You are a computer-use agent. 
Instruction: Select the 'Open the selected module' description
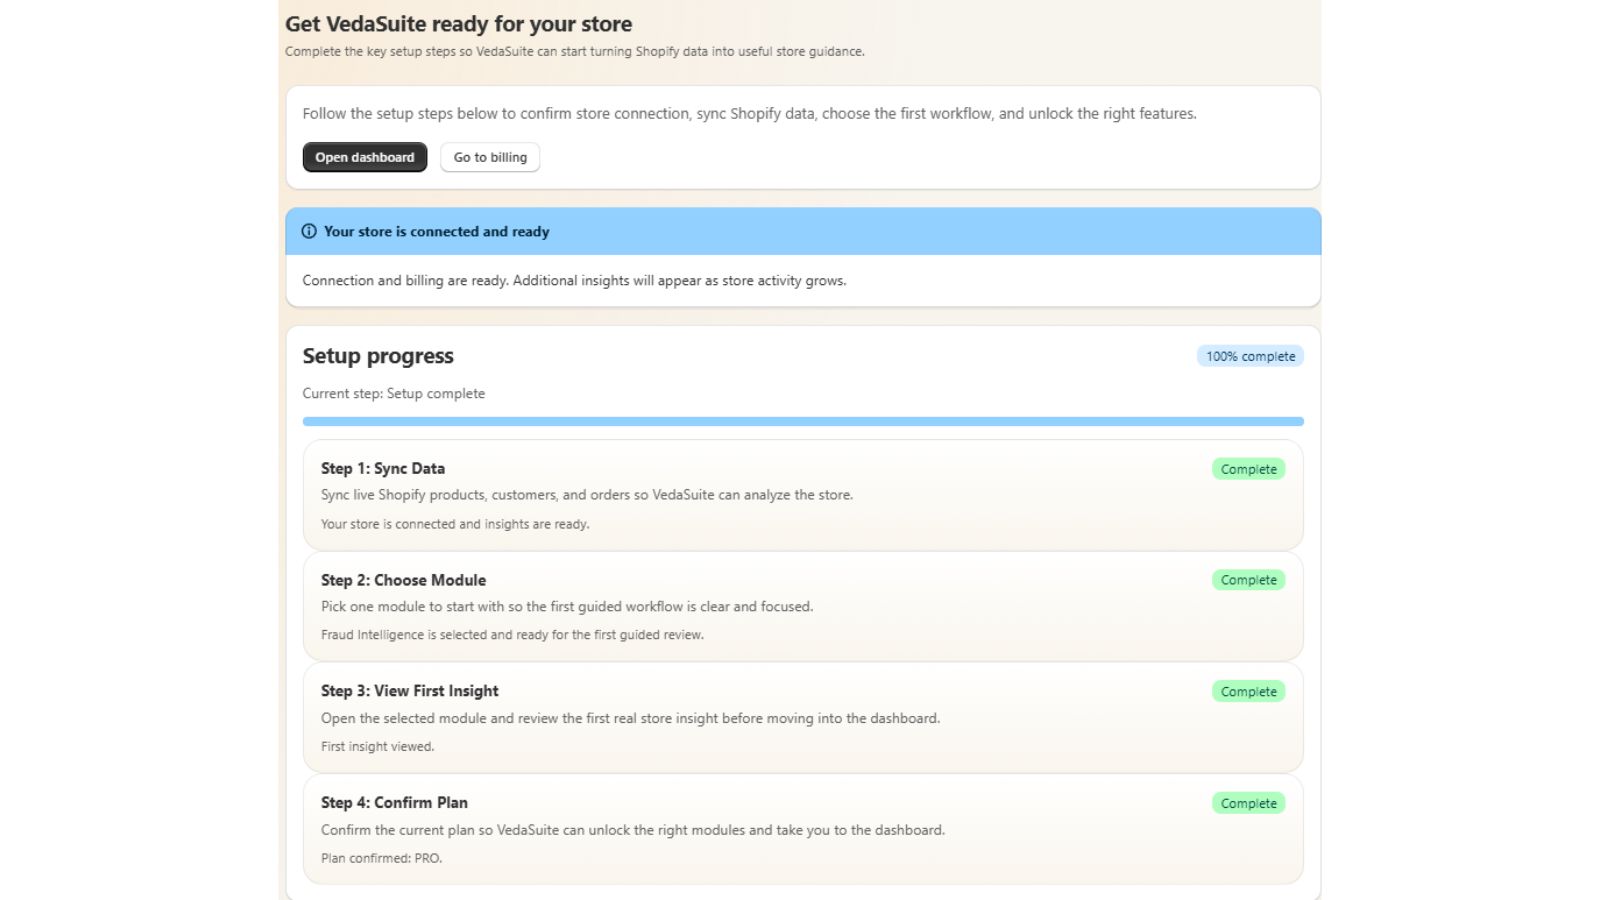click(631, 718)
